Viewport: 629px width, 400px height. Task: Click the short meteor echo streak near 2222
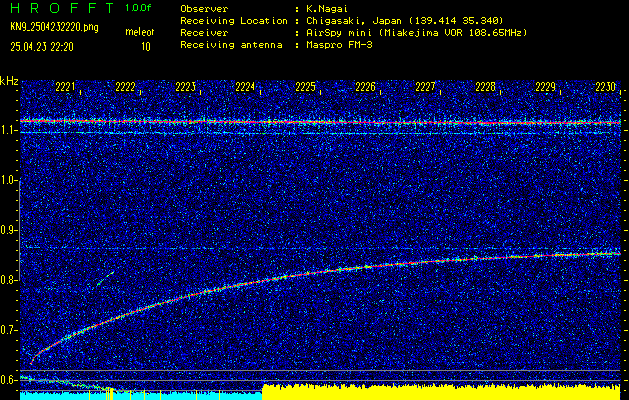coord(106,278)
